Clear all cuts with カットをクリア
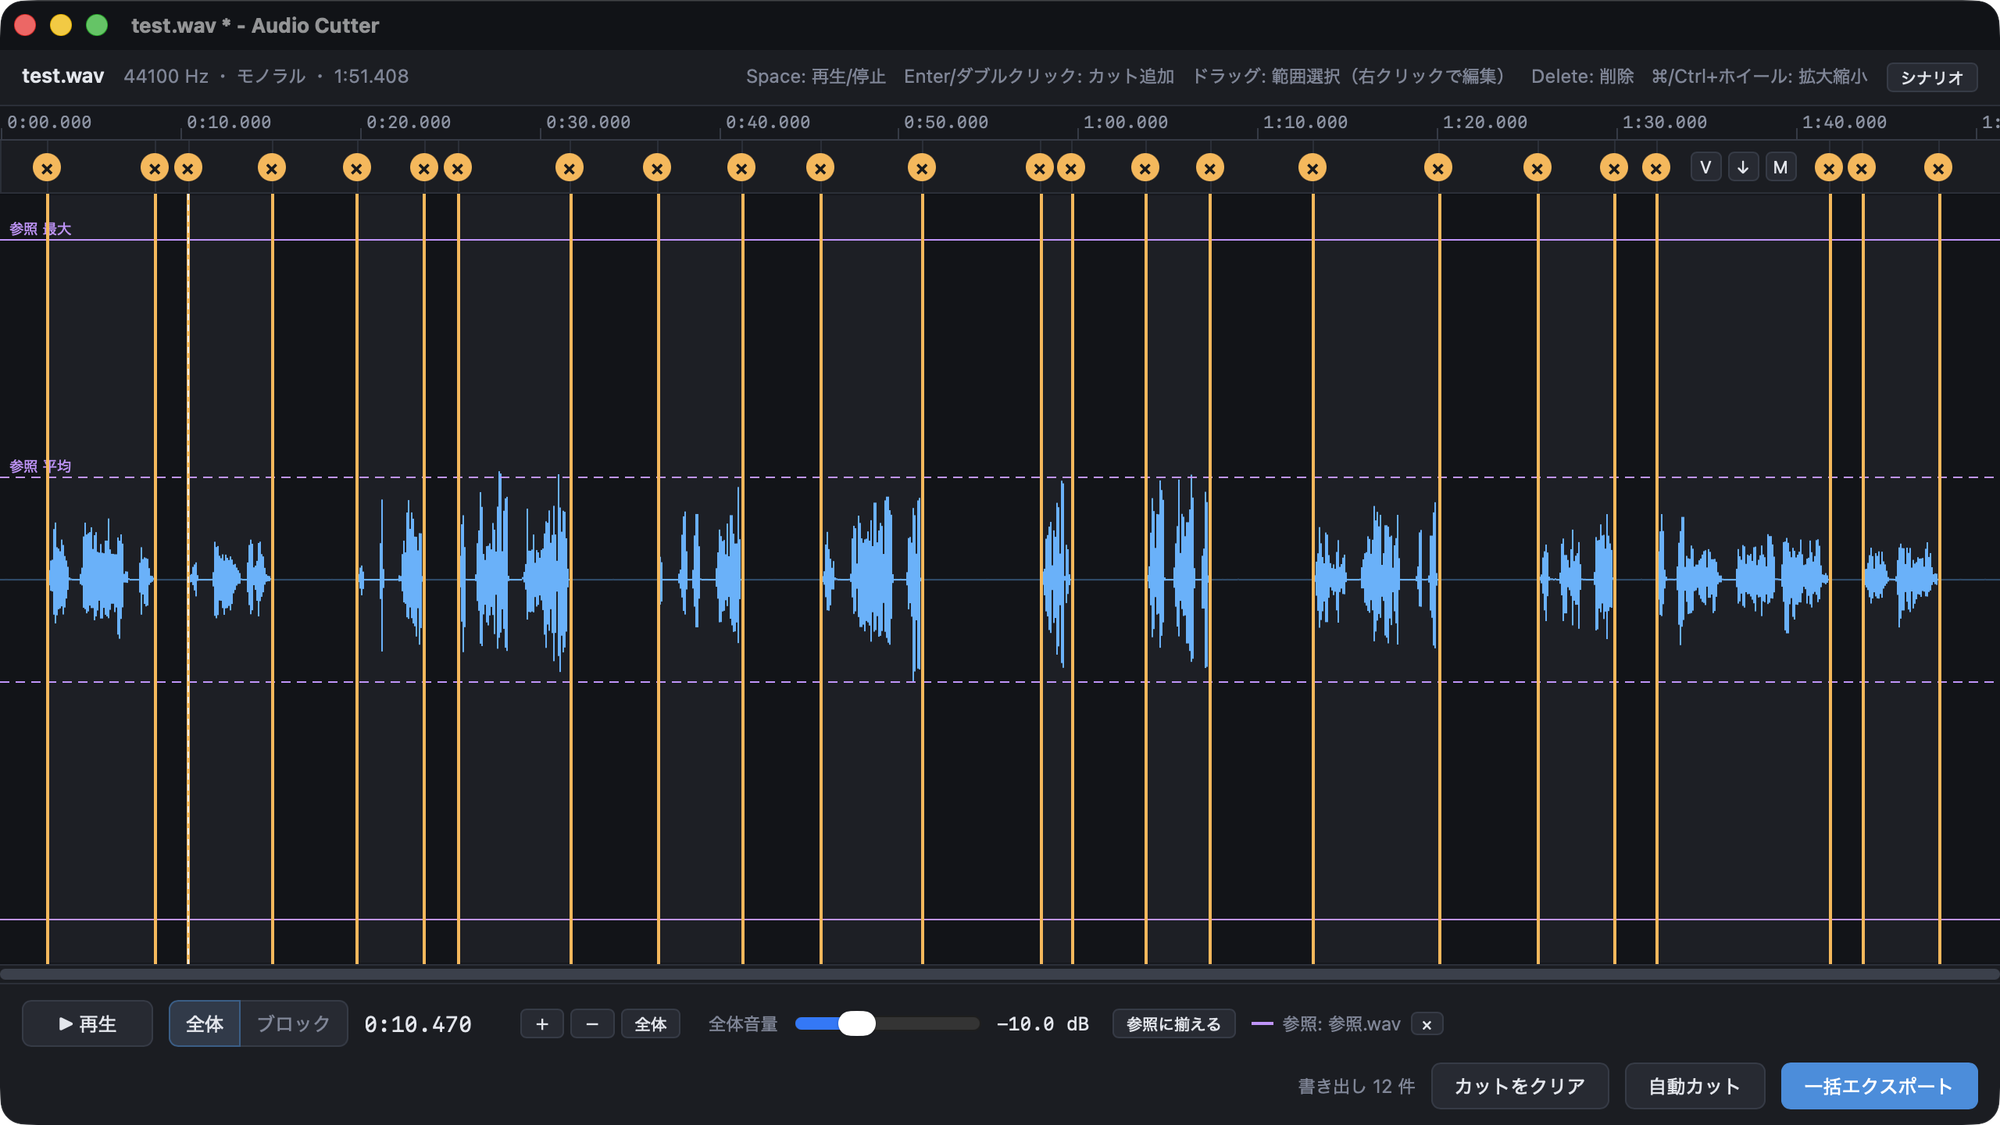Viewport: 2000px width, 1125px height. pos(1520,1086)
